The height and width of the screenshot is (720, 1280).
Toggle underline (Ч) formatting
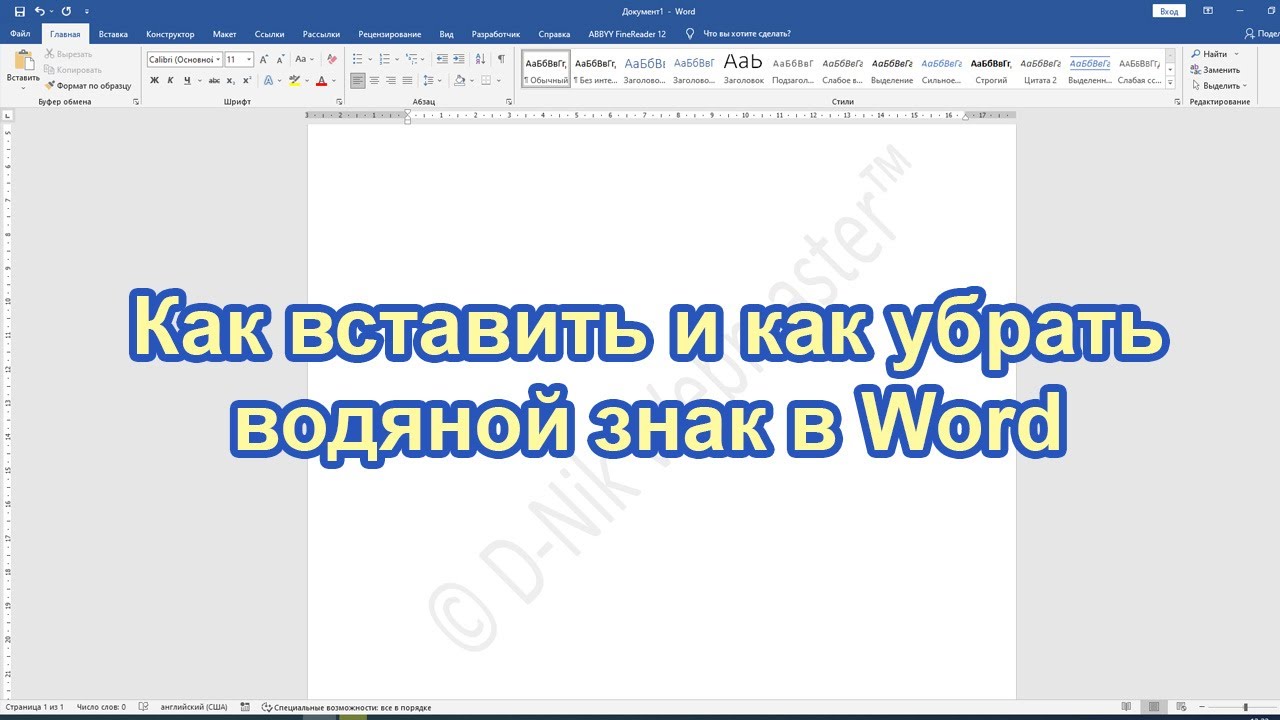[187, 80]
